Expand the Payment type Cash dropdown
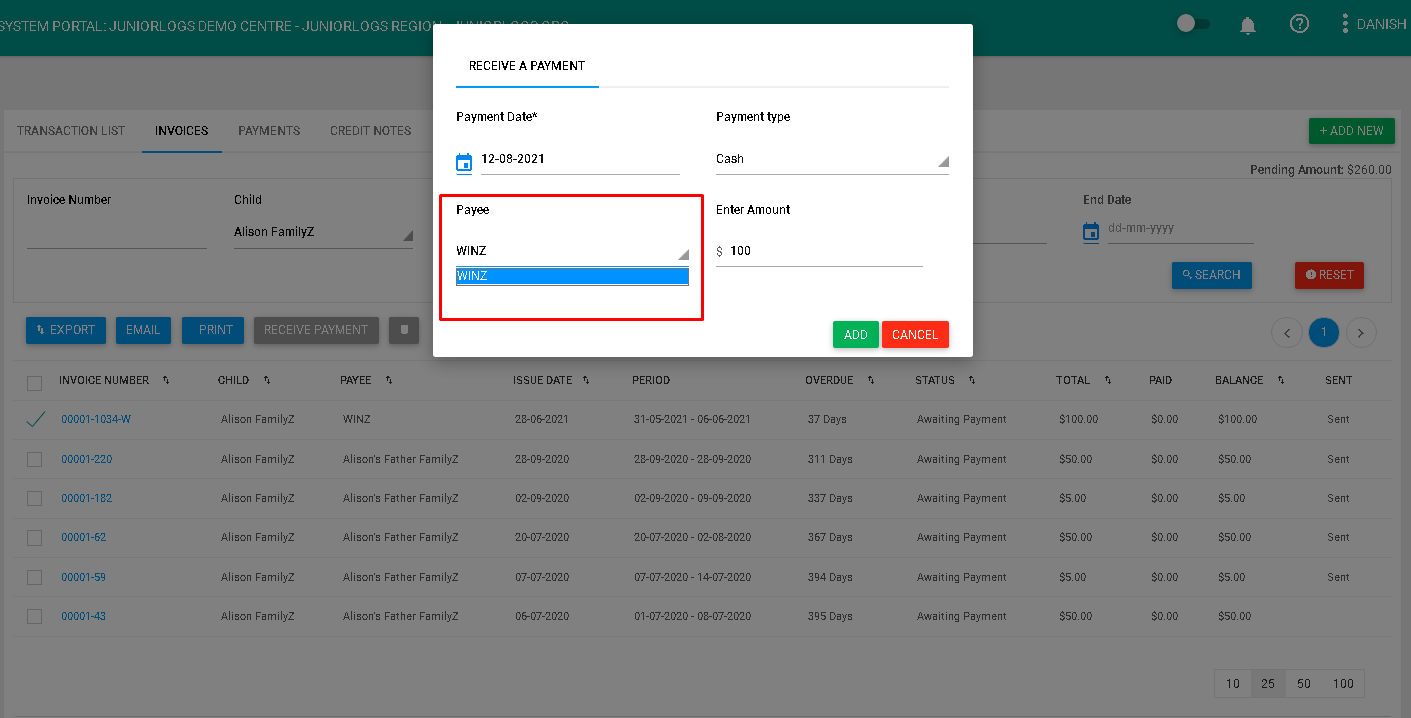Viewport: 1411px width, 718px height. coord(832,159)
